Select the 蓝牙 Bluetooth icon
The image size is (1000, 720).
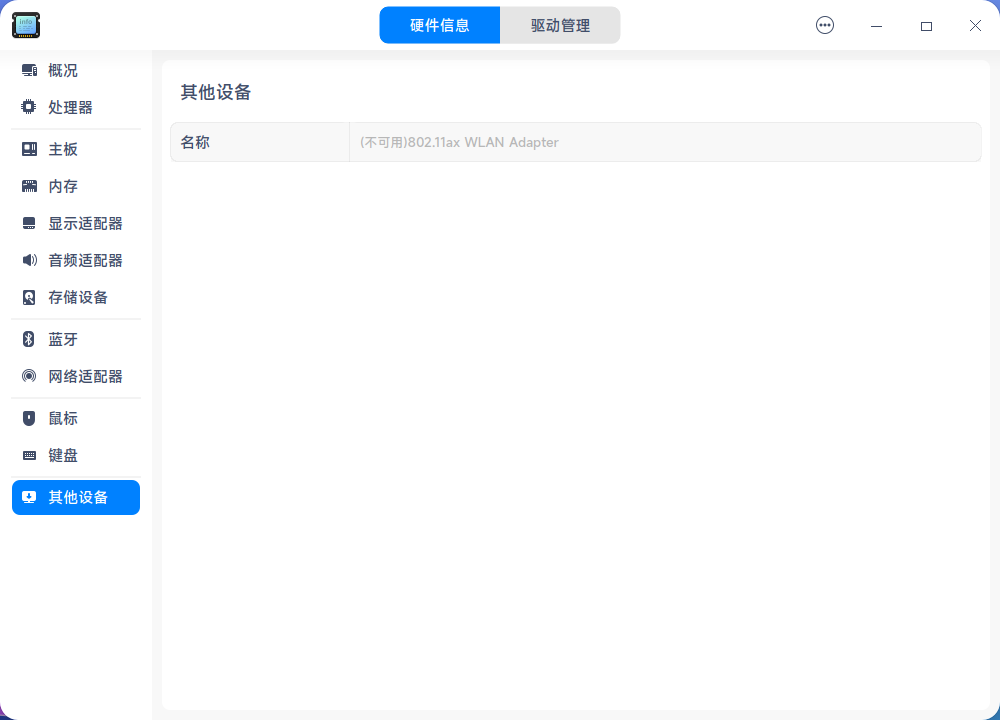28,339
